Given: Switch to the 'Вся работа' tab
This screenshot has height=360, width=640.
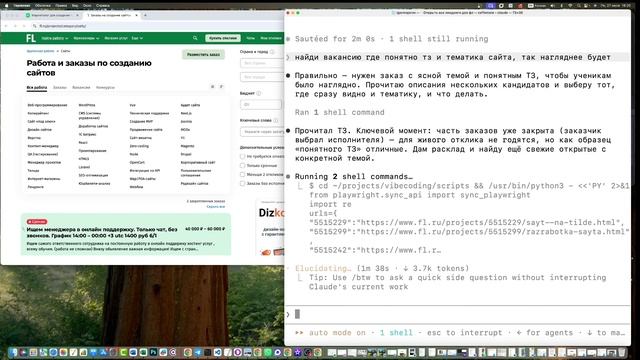Looking at the screenshot, I should [37, 87].
